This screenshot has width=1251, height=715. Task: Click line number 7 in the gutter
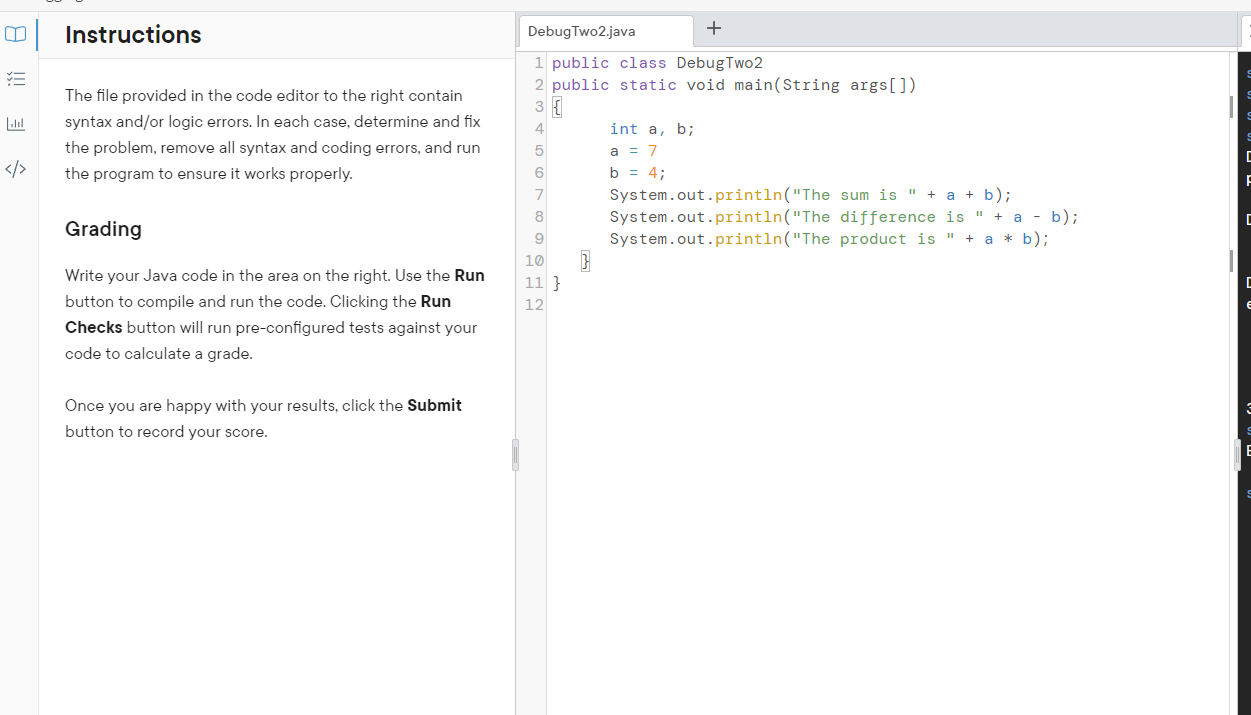click(539, 195)
